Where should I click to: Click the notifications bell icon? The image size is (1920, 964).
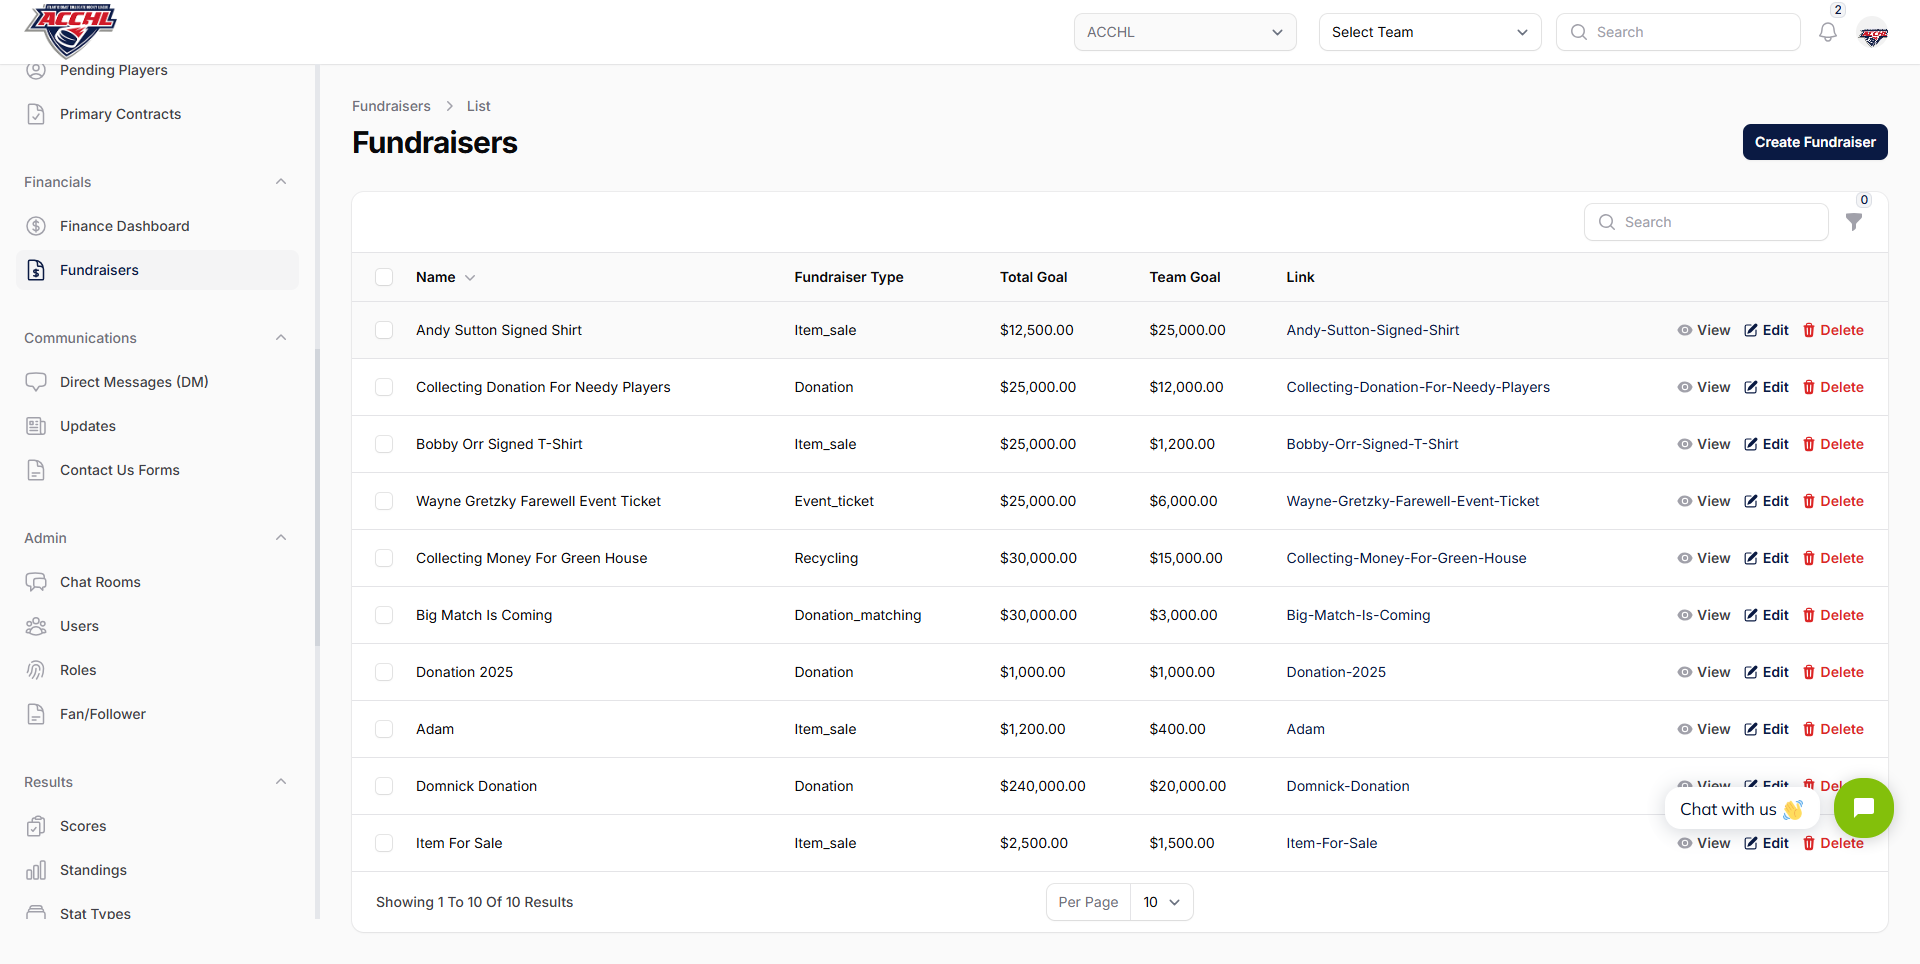tap(1828, 32)
